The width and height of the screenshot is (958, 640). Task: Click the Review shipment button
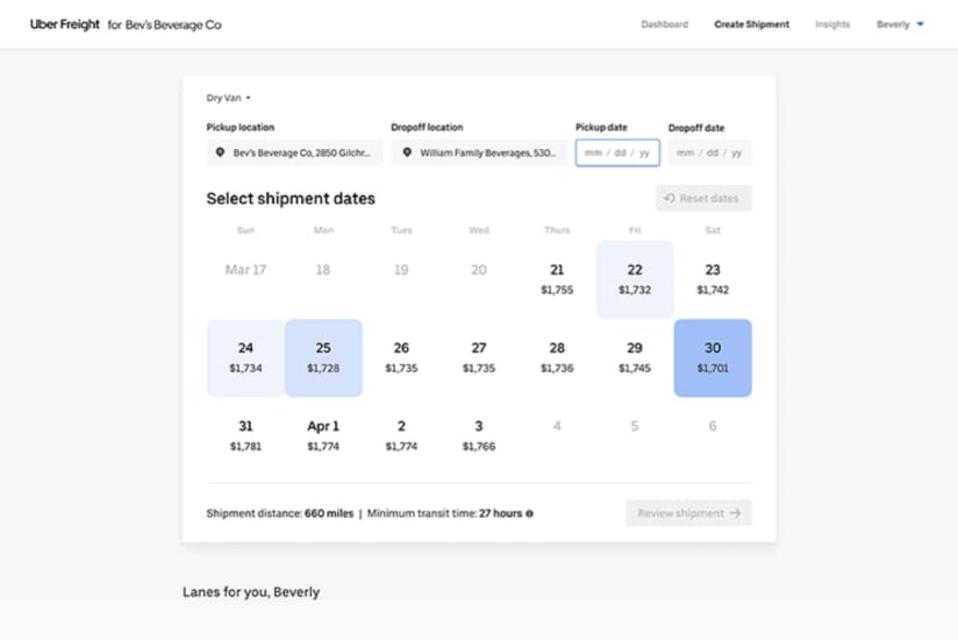click(x=688, y=513)
